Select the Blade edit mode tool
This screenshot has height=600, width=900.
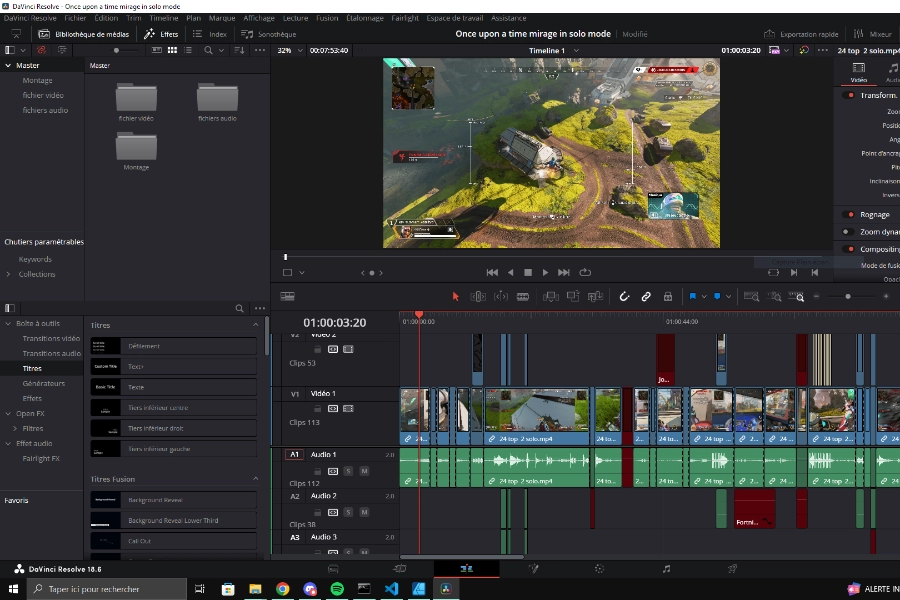click(522, 296)
